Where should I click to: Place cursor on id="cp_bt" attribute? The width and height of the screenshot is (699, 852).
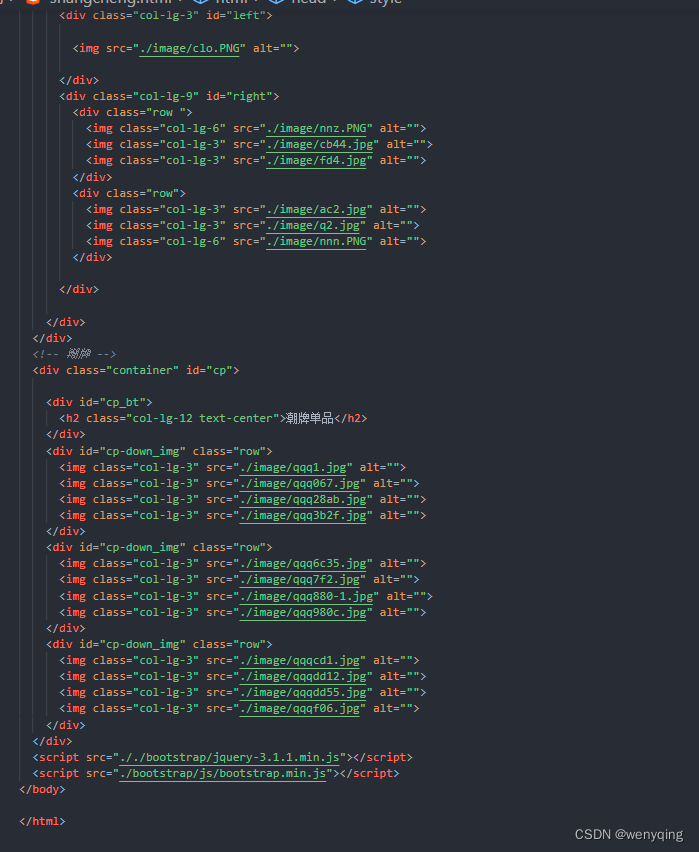113,402
